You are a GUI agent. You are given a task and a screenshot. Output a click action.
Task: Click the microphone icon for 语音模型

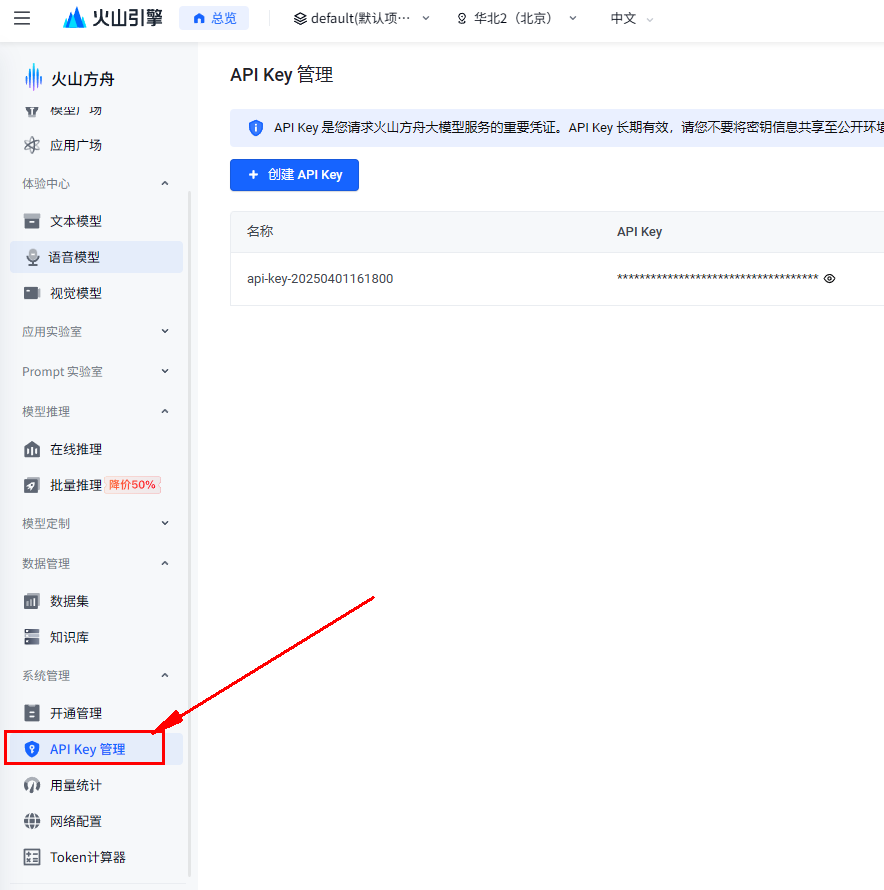[32, 258]
